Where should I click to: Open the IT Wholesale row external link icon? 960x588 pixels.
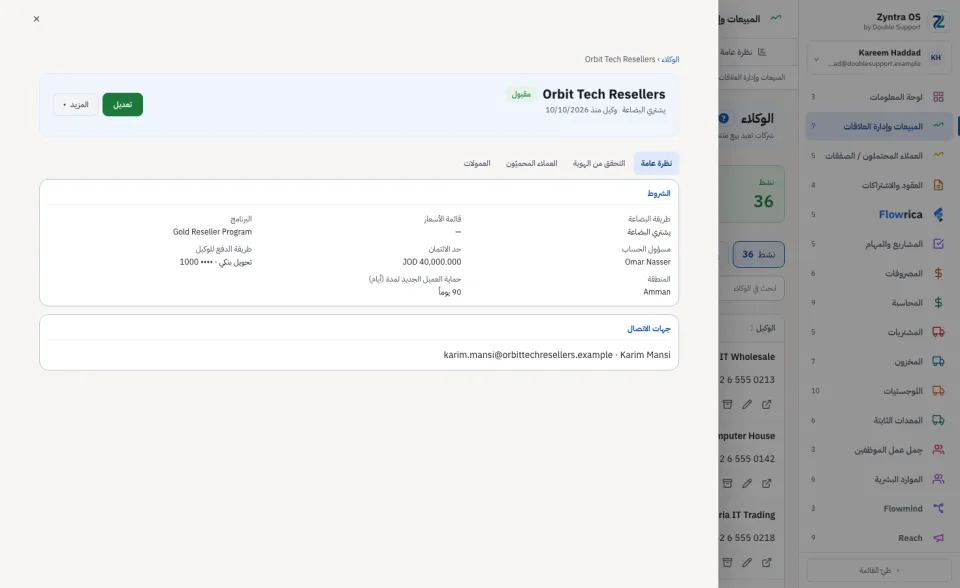[767, 404]
